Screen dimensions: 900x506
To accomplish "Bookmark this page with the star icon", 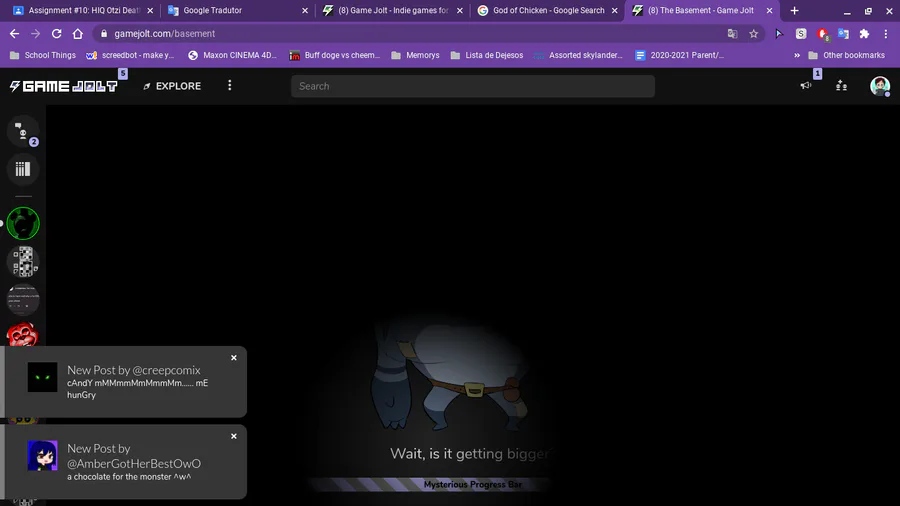I will pos(754,34).
